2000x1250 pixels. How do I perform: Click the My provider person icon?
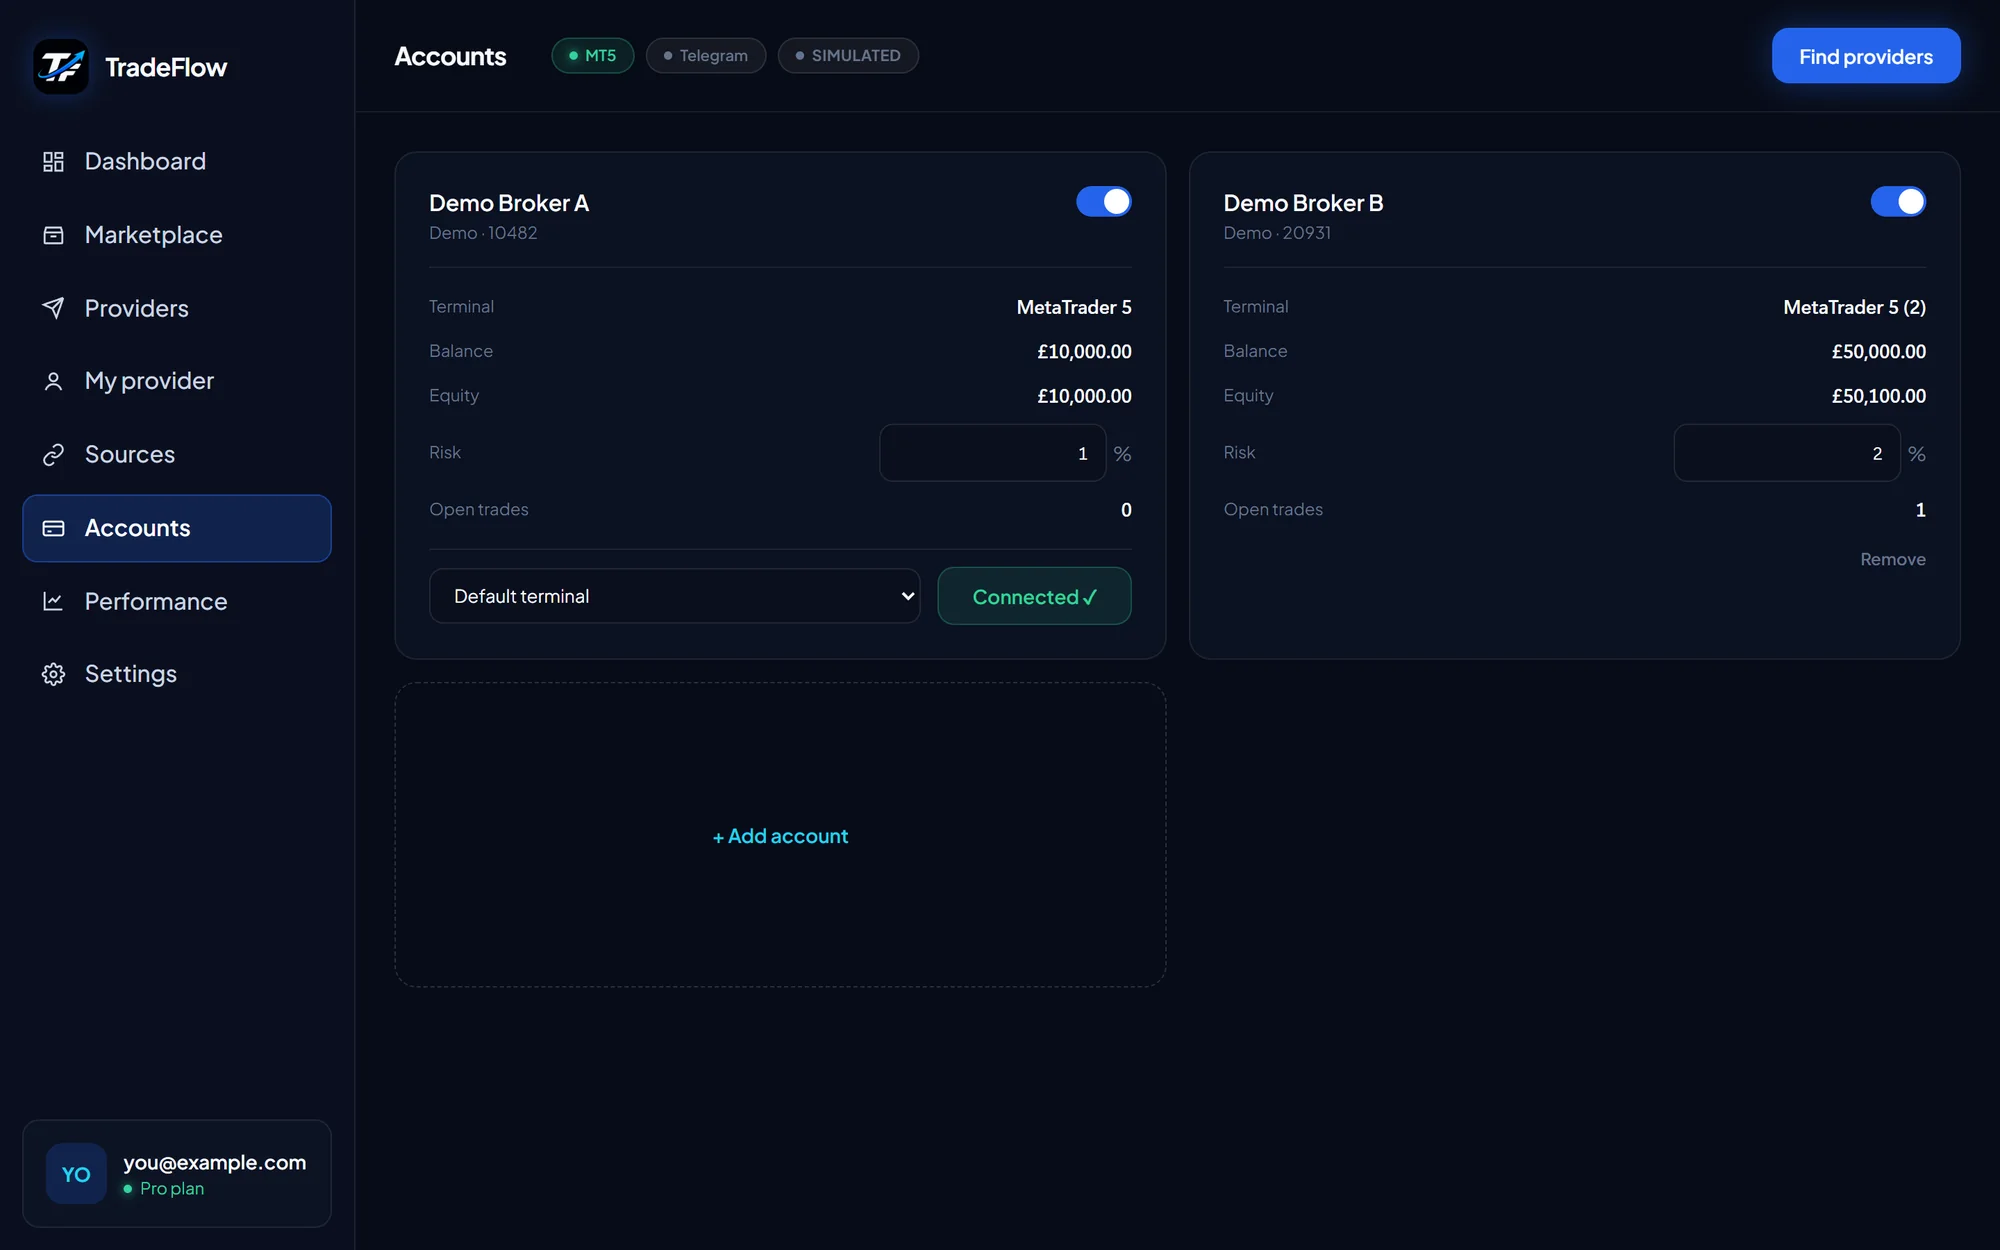(53, 381)
